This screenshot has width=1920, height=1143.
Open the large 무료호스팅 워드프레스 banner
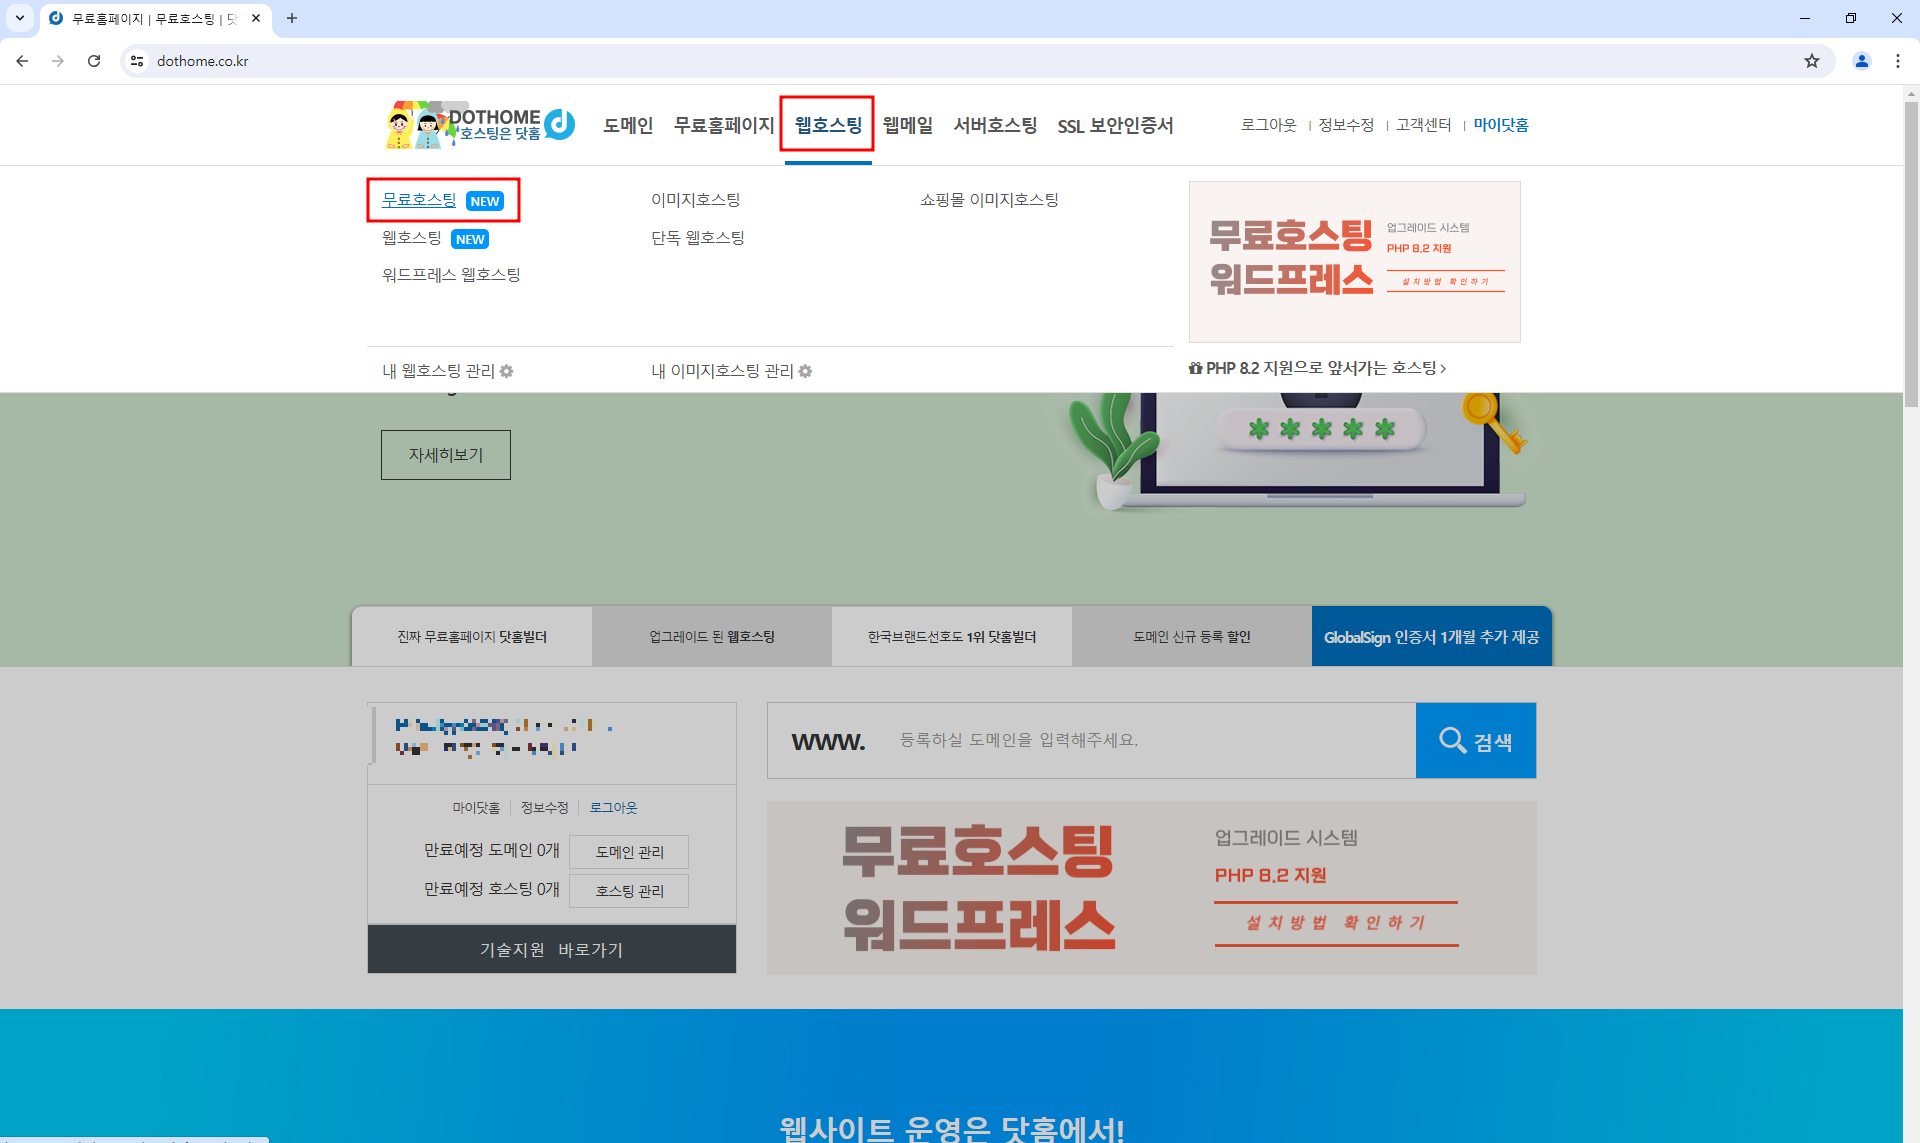1152,888
